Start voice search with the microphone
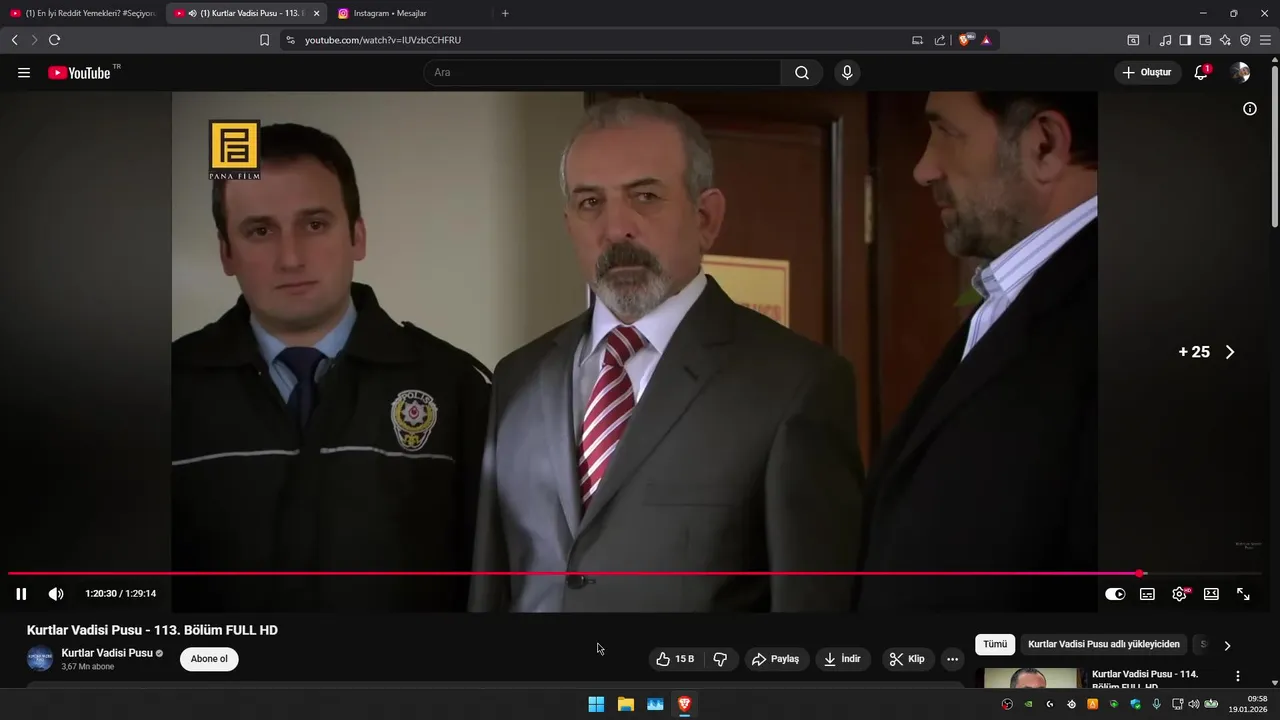This screenshot has height=720, width=1280. pos(847,73)
